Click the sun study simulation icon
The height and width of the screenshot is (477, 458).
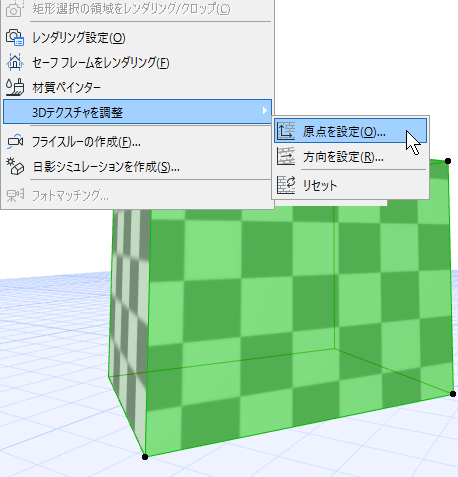point(15,166)
